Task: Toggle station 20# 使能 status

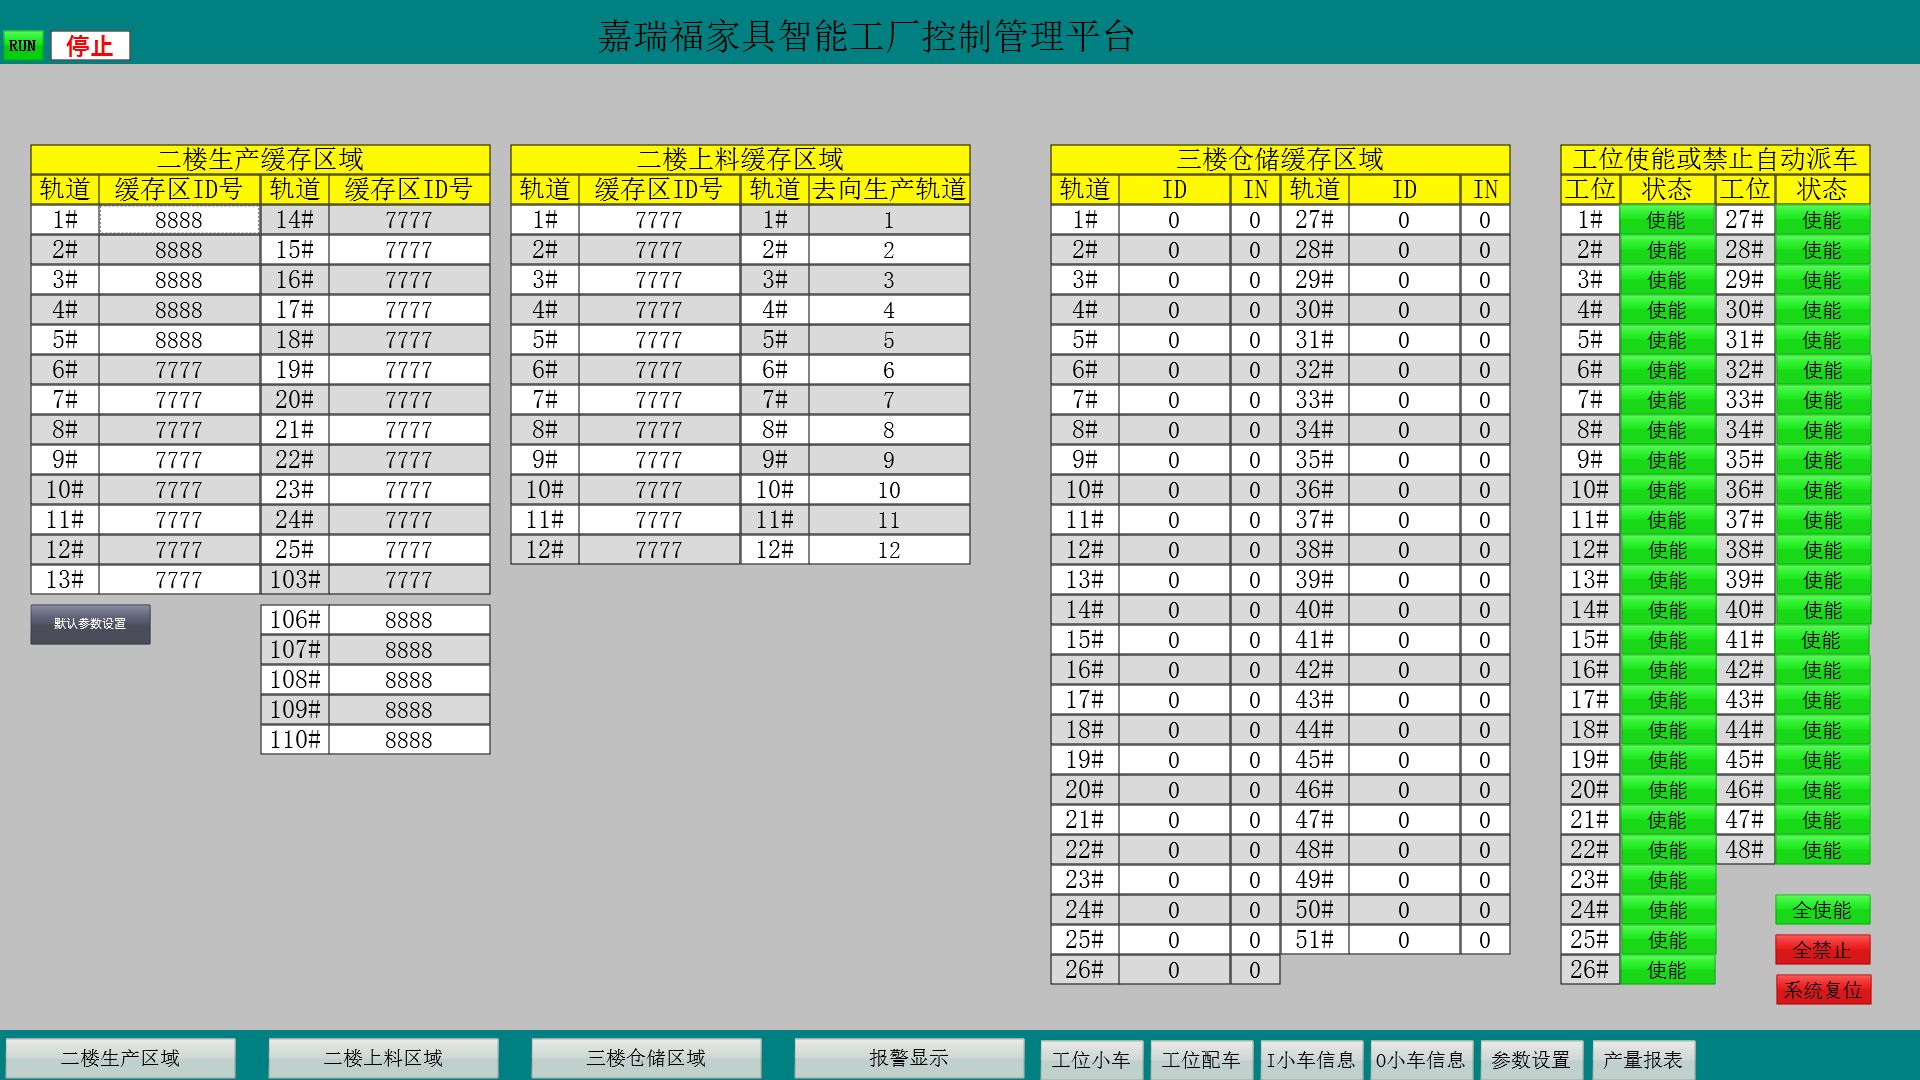Action: tap(1667, 790)
